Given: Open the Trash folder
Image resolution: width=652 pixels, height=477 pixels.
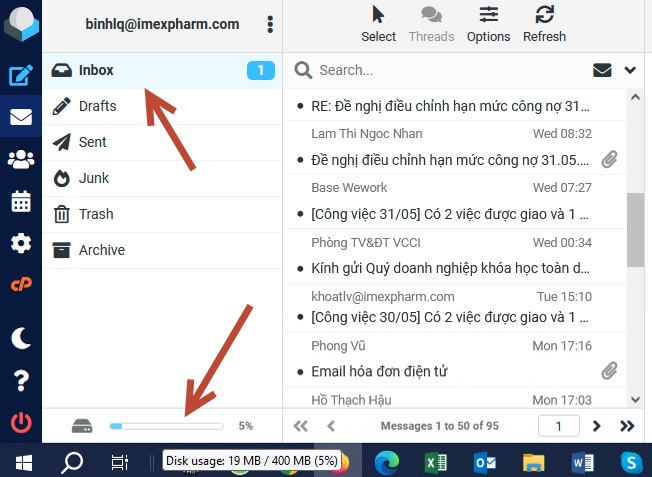Looking at the screenshot, I should click(x=162, y=214).
